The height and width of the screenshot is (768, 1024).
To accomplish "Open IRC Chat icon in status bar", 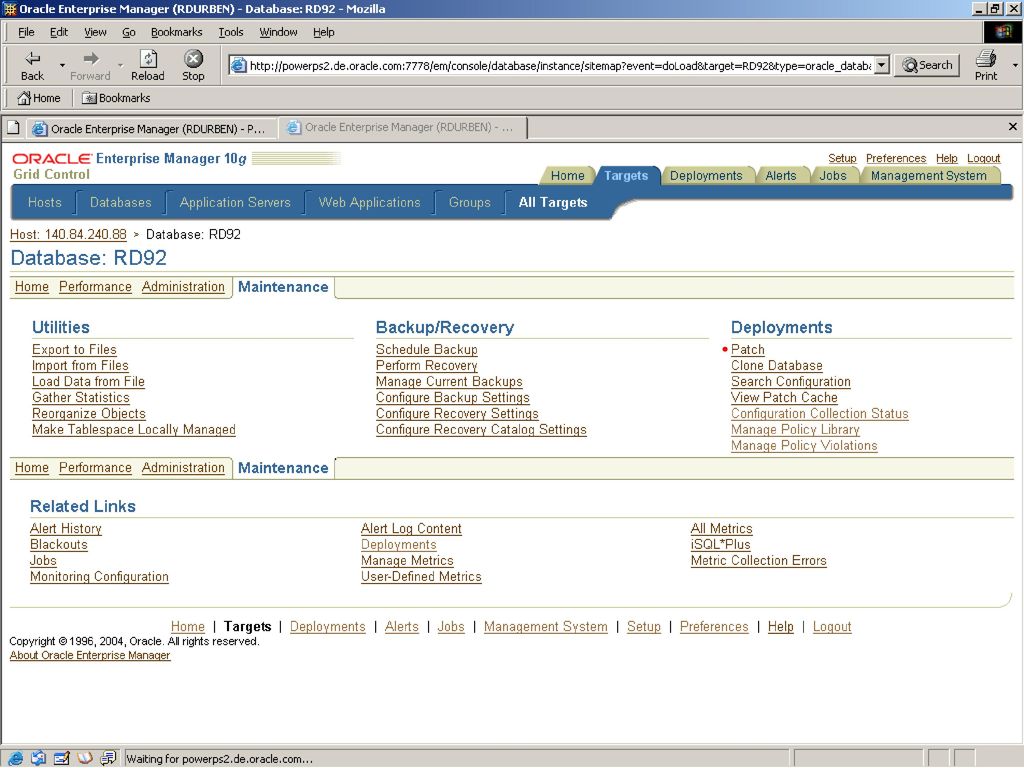I will point(108,758).
